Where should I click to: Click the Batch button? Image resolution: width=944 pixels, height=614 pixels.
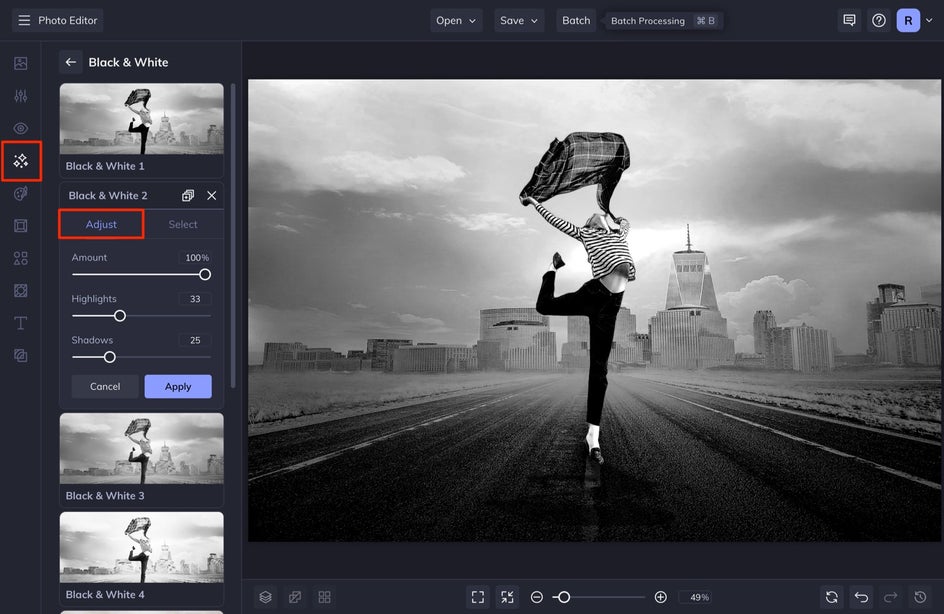[x=576, y=20]
